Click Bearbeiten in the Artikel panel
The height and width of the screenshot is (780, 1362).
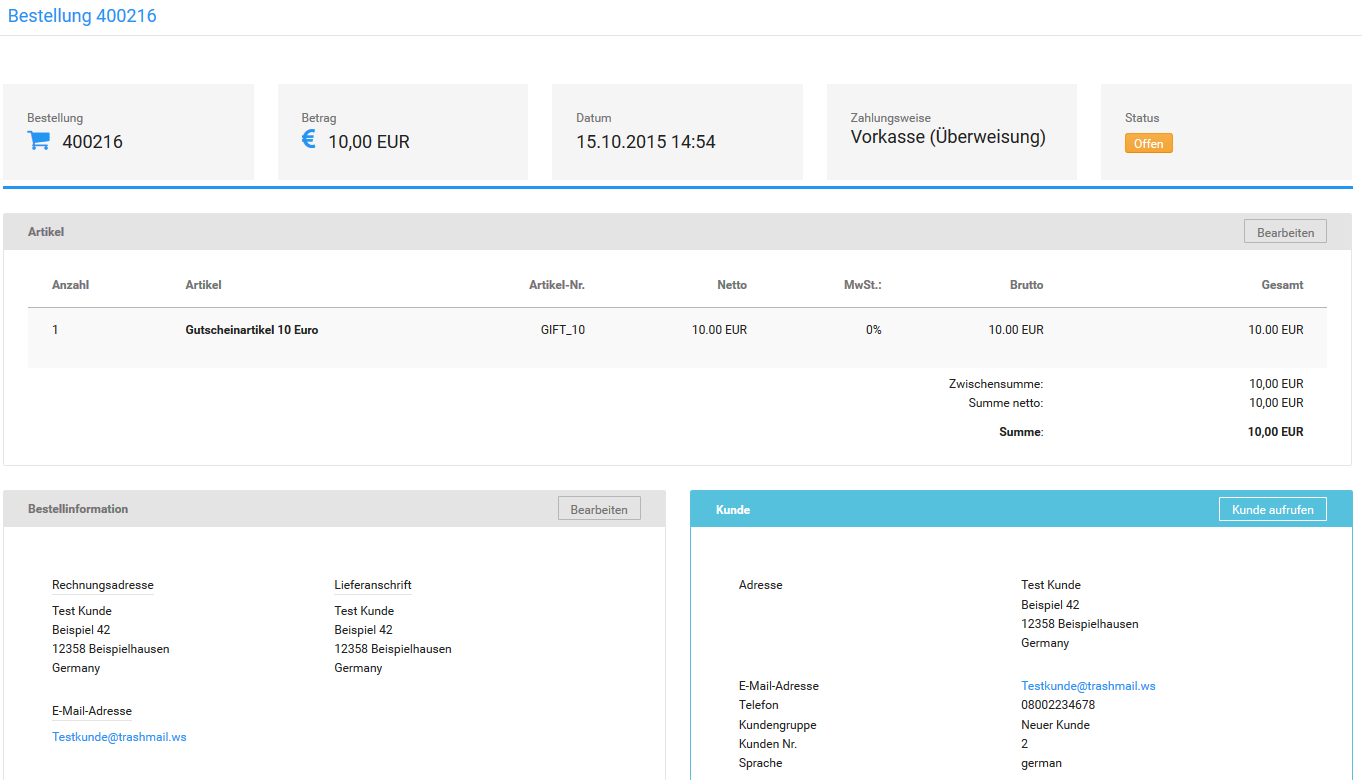click(x=1284, y=231)
